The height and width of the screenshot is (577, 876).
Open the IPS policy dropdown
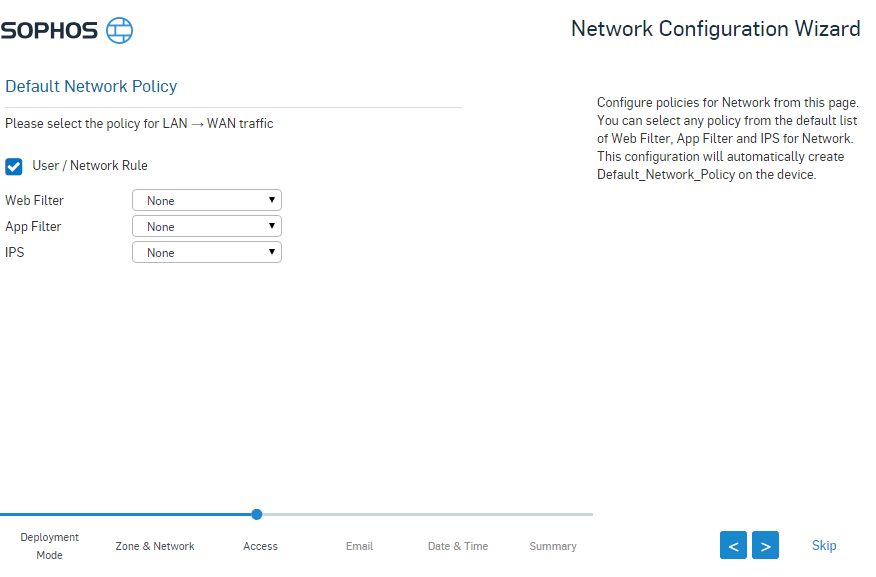[x=207, y=253]
